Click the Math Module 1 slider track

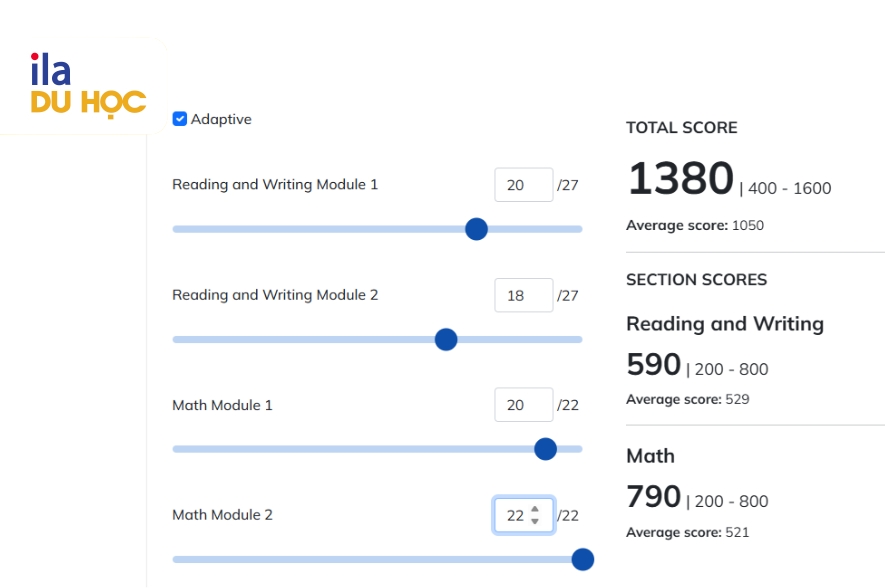300,449
